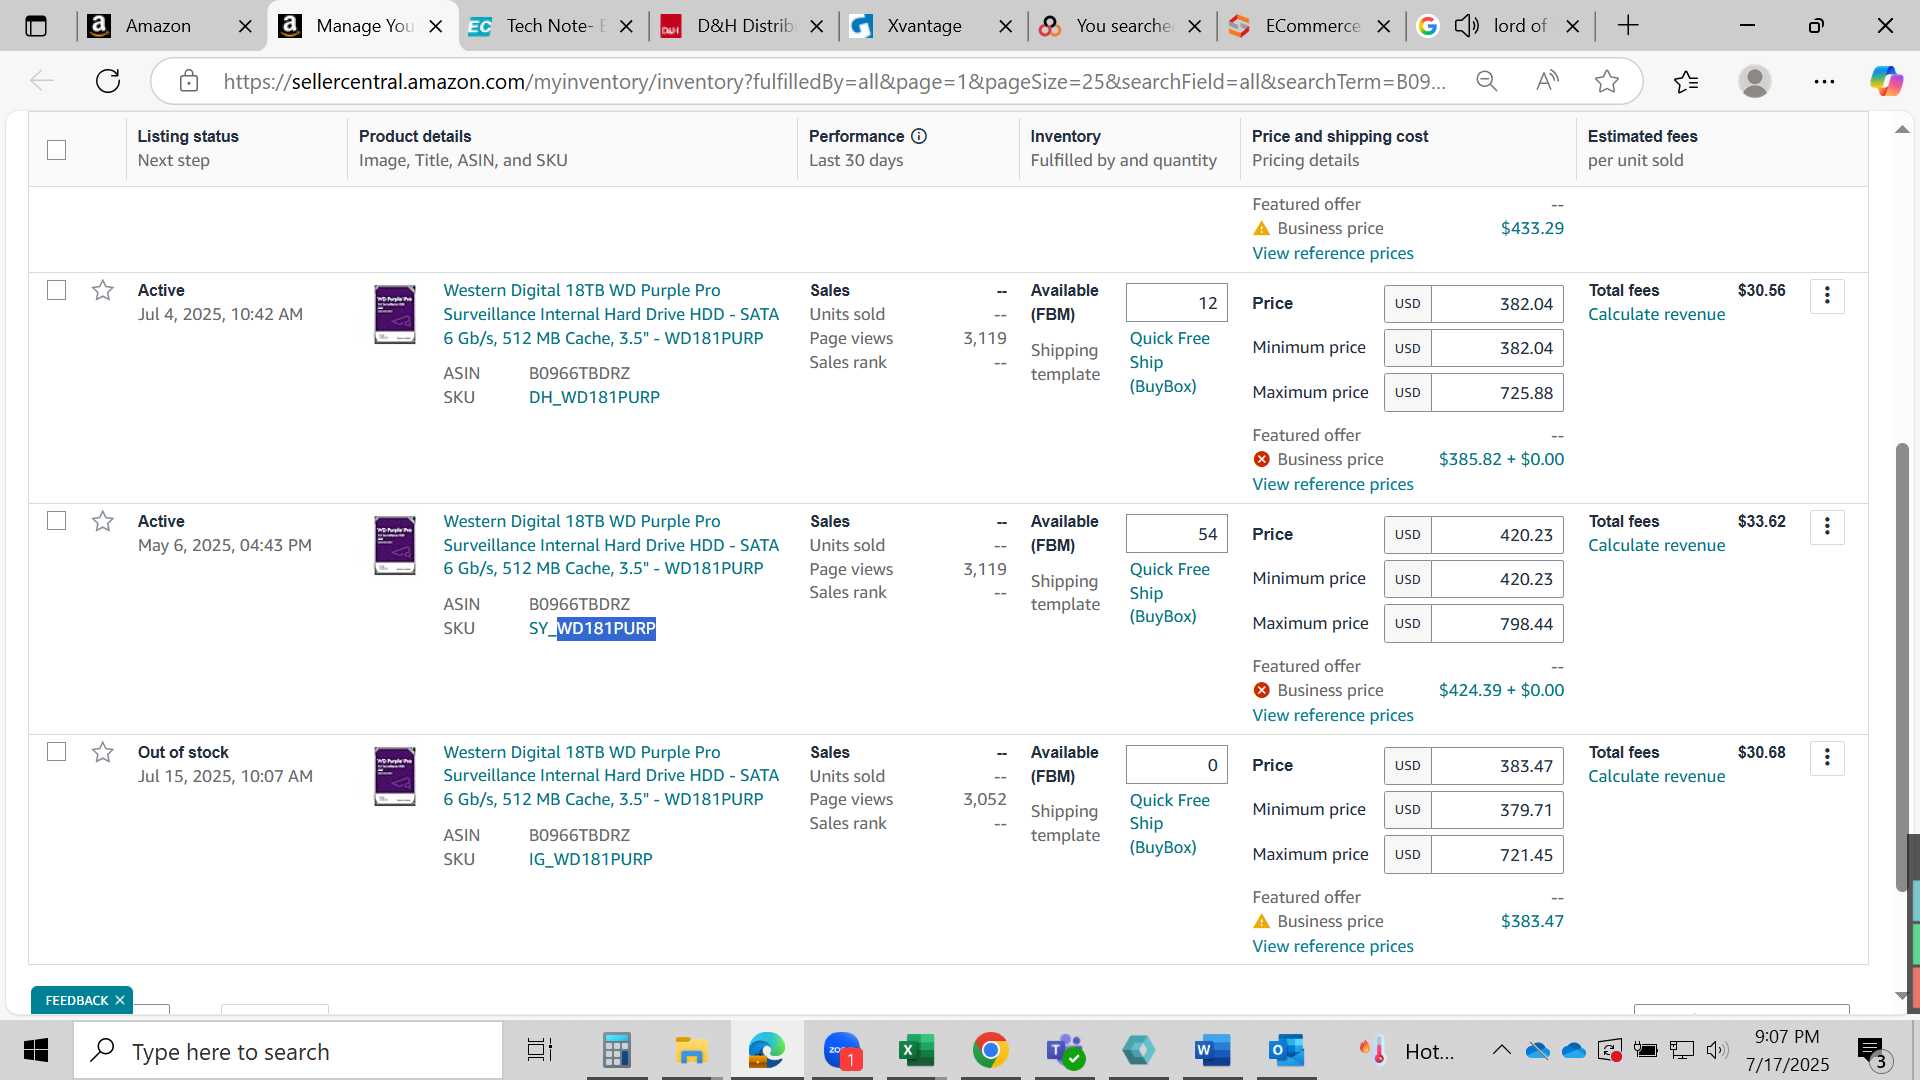Open browser profile avatar

coord(1755,81)
